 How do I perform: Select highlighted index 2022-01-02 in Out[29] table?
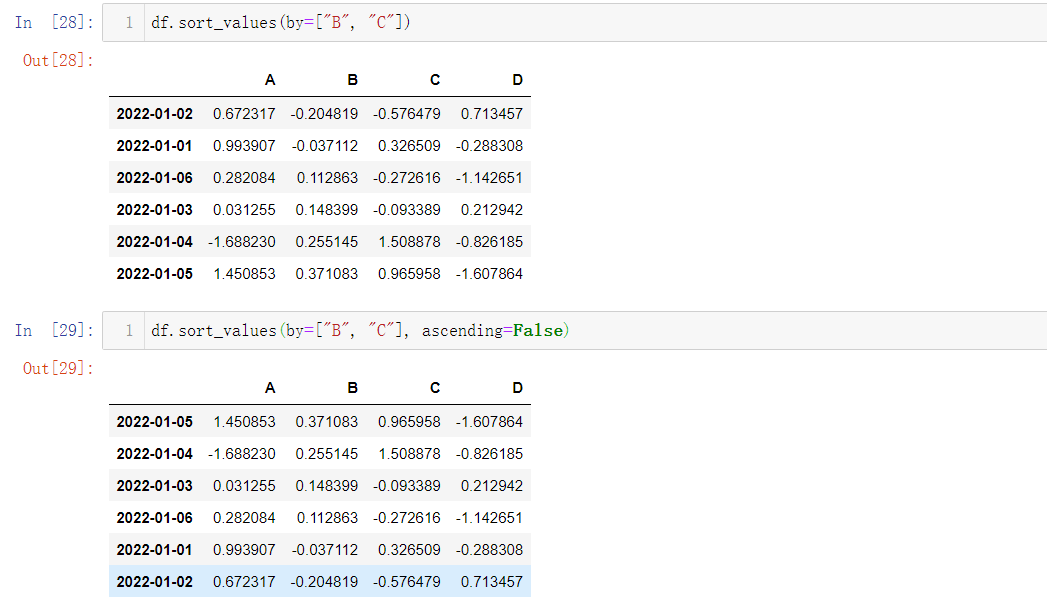154,582
